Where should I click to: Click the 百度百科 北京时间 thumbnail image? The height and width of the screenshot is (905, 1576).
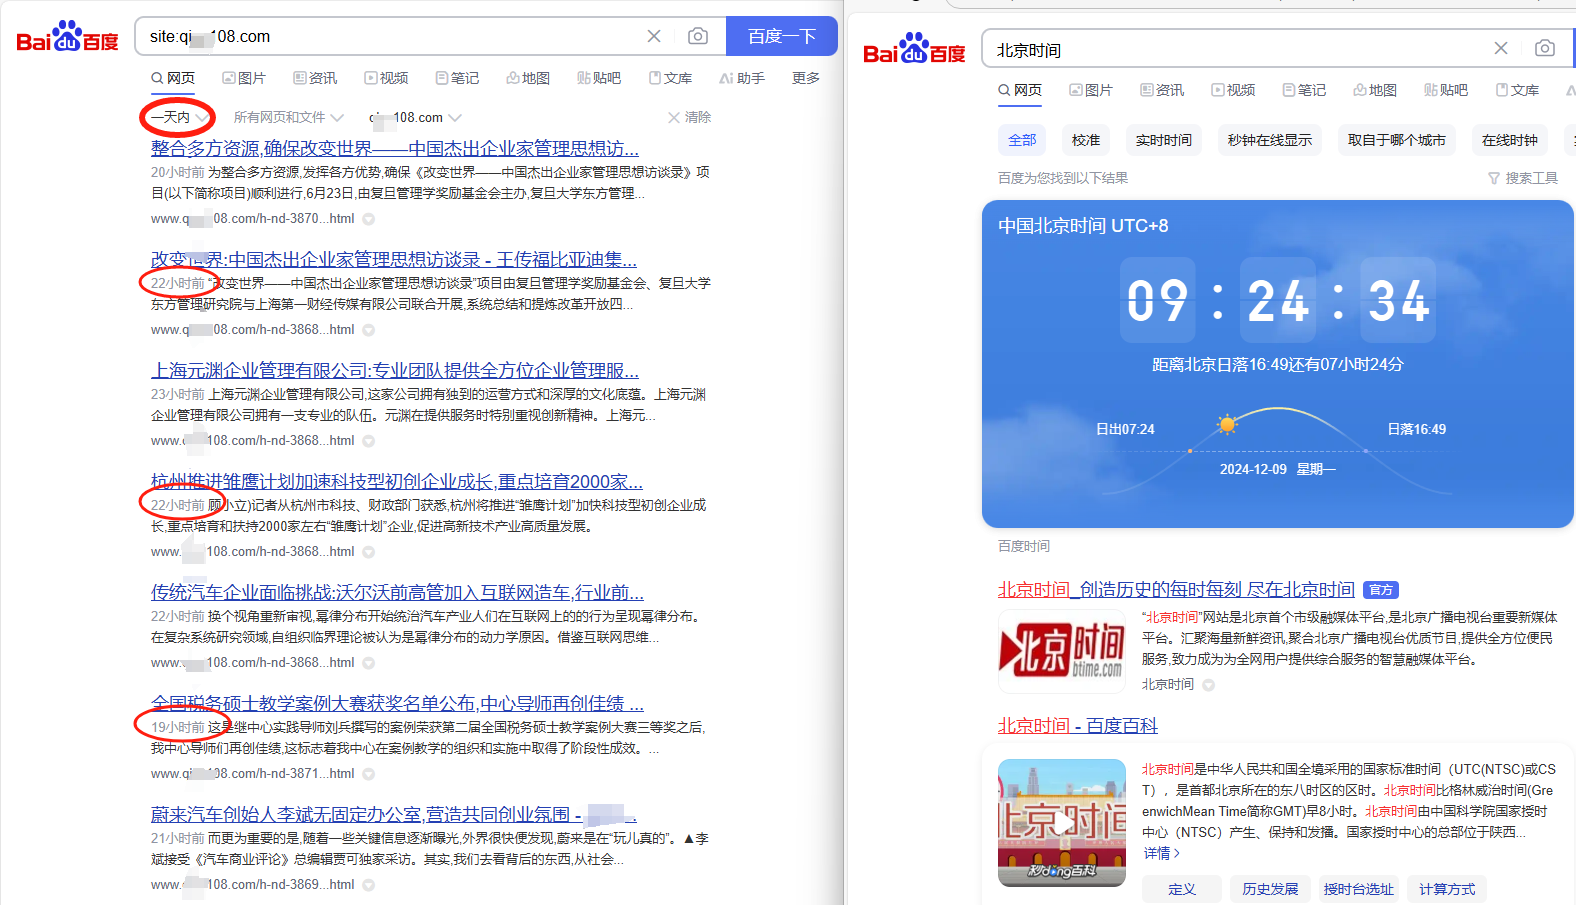tap(1062, 823)
